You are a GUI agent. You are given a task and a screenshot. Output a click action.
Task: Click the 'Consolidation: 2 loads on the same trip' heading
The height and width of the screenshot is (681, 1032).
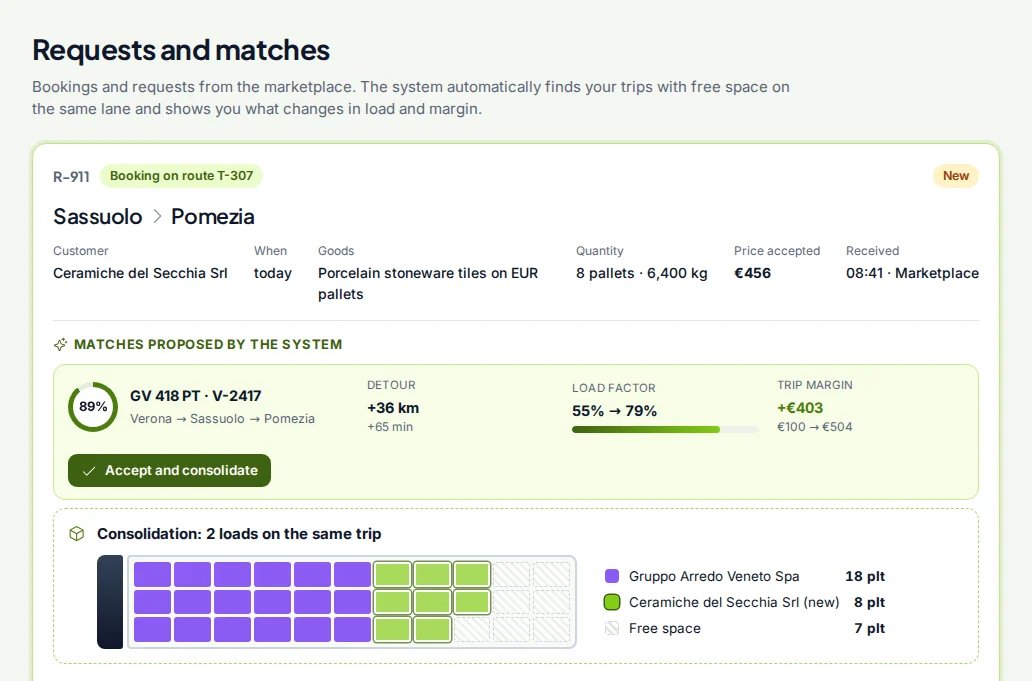tap(239, 534)
